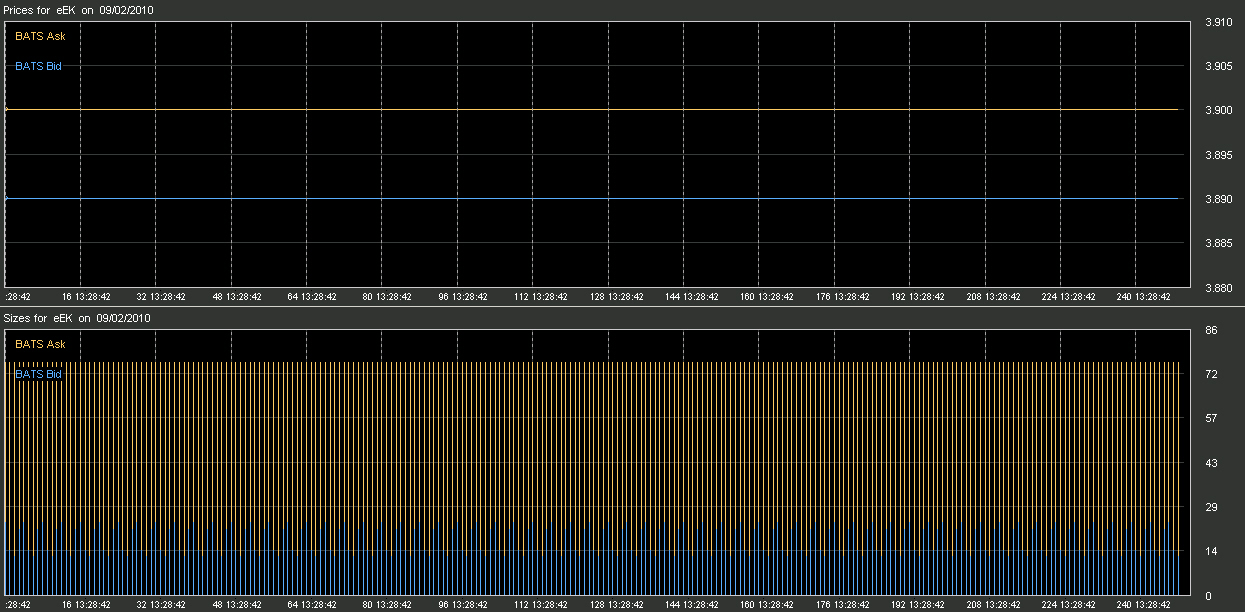The image size is (1245, 612).
Task: Click '208 13:28:42' tick under Prices chart
Action: pos(993,297)
